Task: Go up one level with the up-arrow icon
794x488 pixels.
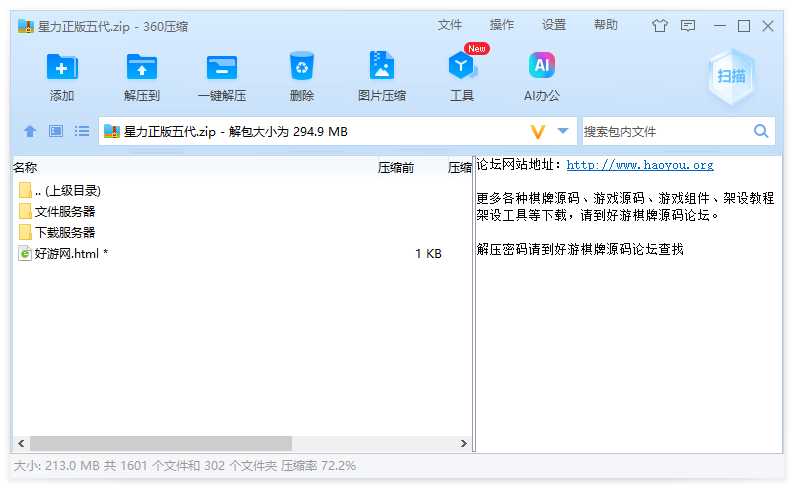Action: pyautogui.click(x=30, y=132)
